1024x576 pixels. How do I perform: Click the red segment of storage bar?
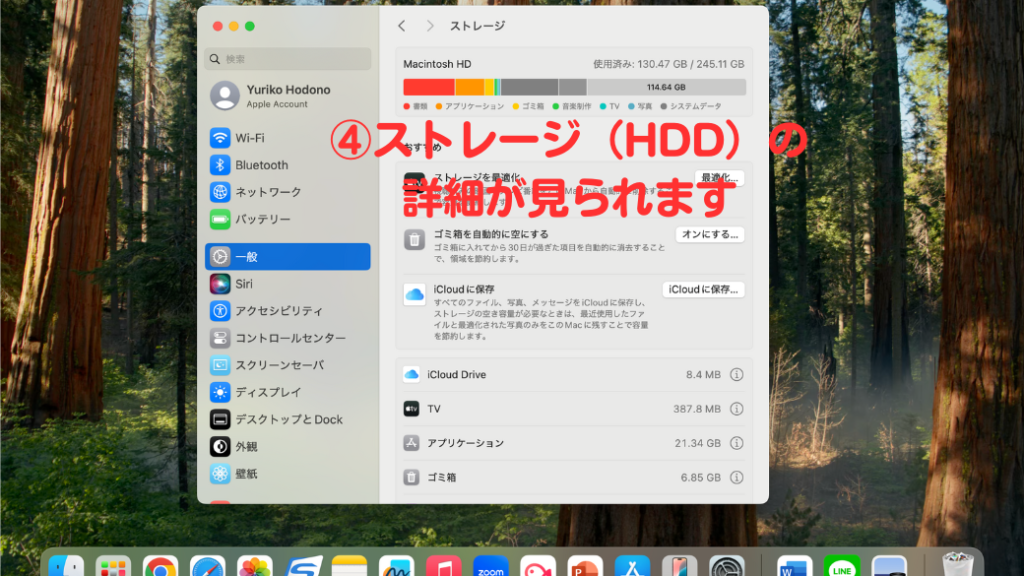click(428, 87)
